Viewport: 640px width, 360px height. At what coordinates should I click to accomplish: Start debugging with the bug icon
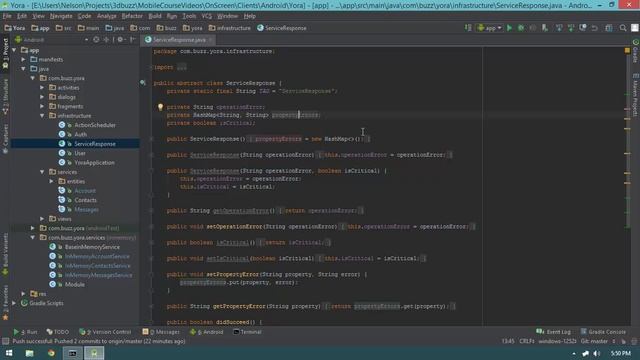tap(521, 28)
